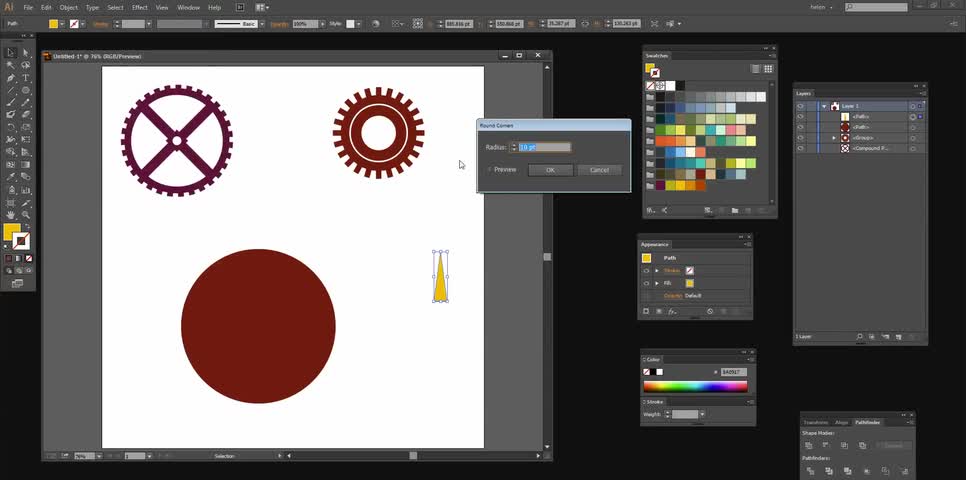The image size is (966, 480).
Task: Click Clear Appearance icon in Appearance panel
Action: click(x=710, y=312)
